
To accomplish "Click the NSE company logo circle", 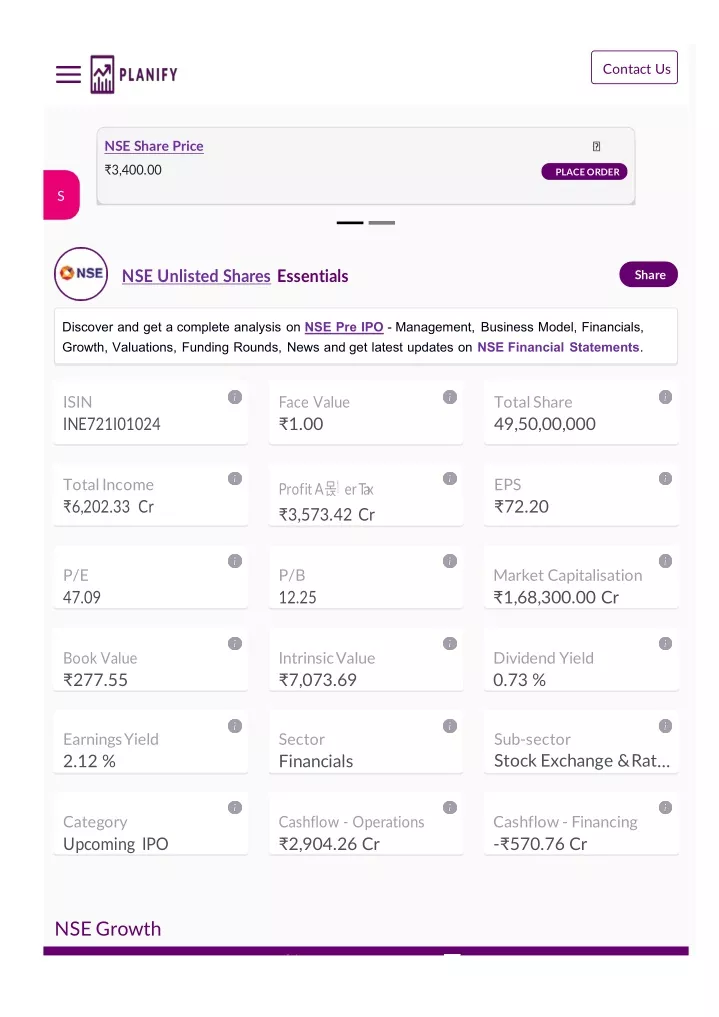I will (81, 274).
